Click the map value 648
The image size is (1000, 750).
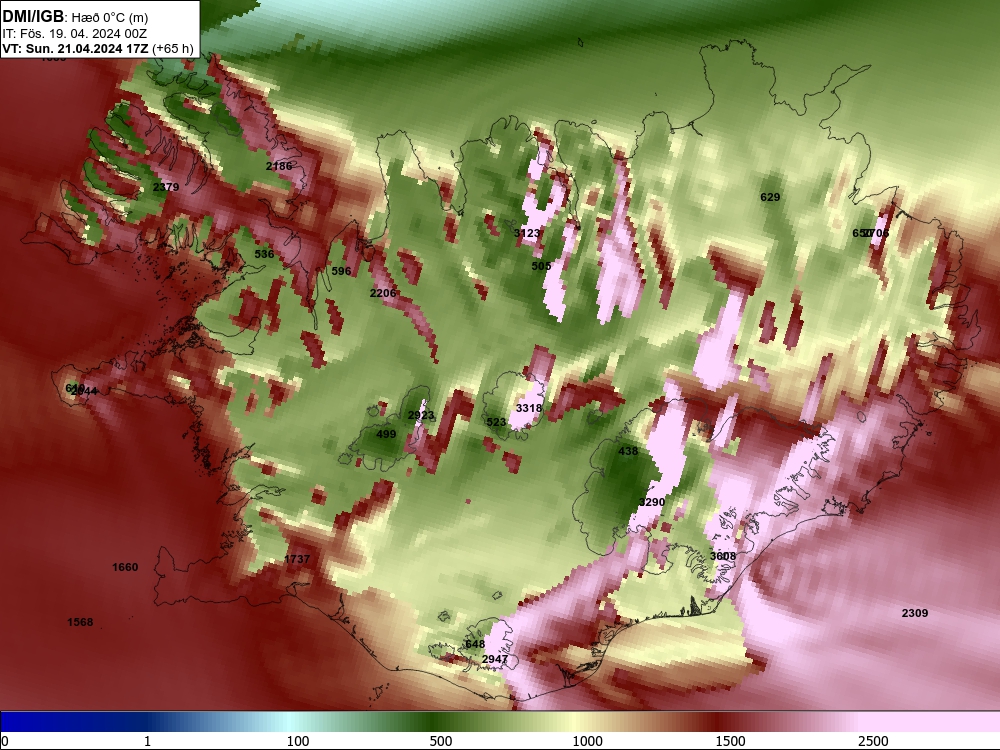[475, 644]
